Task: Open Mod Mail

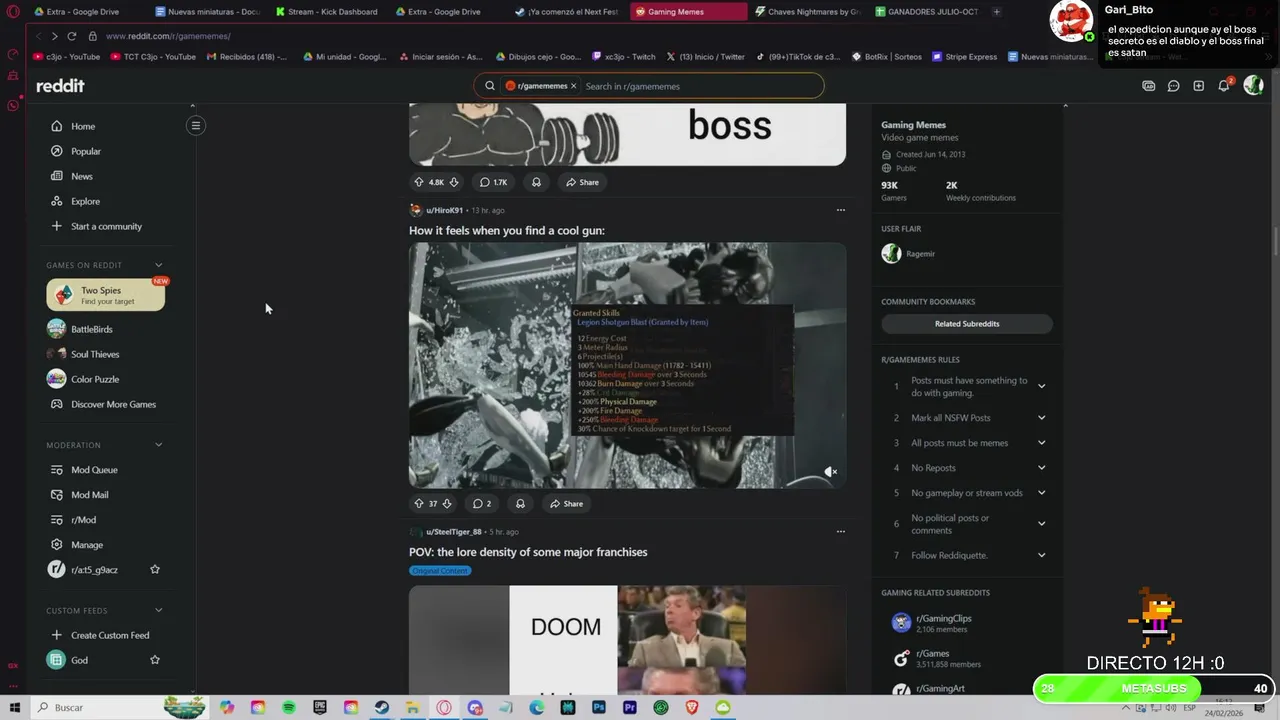Action: [x=89, y=495]
